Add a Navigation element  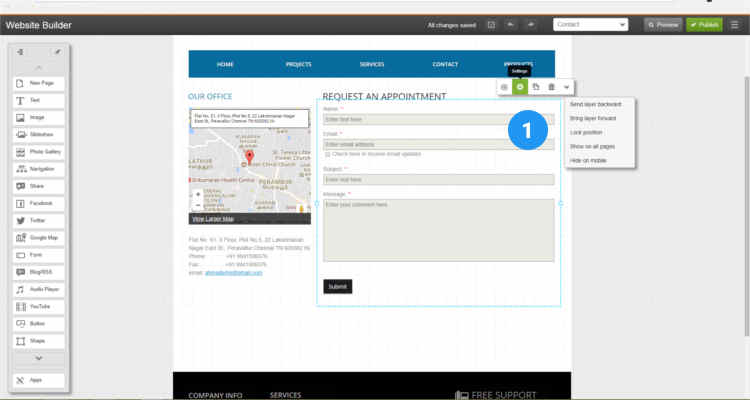[39, 169]
